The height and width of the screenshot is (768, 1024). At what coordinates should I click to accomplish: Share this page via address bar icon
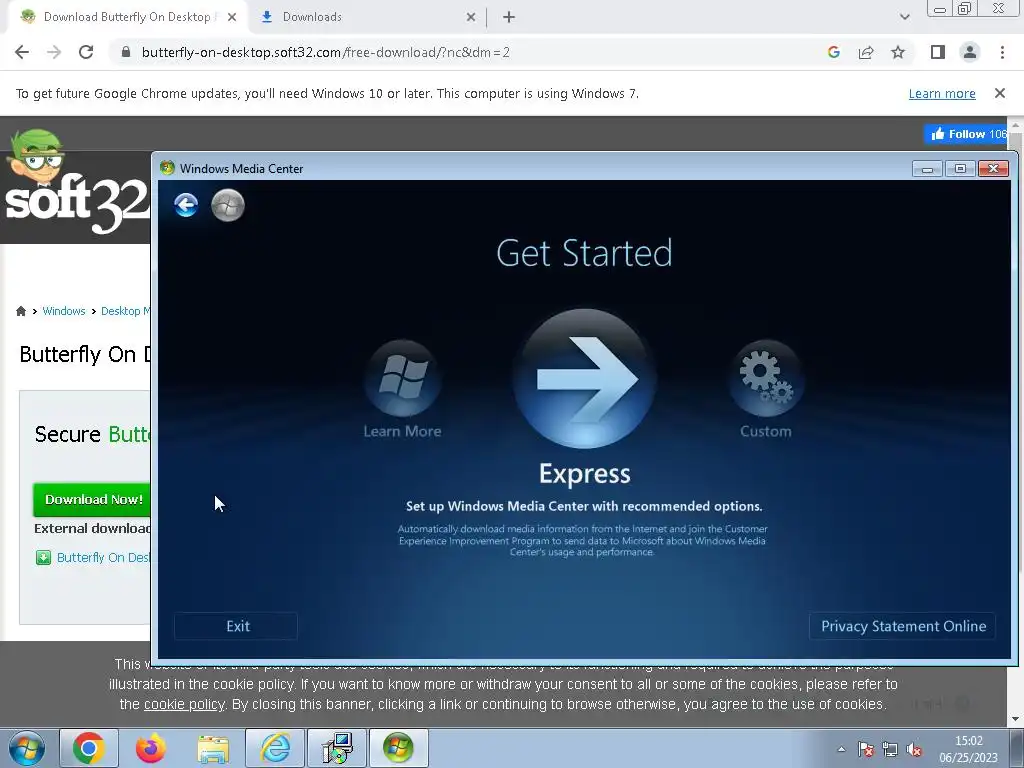[866, 52]
